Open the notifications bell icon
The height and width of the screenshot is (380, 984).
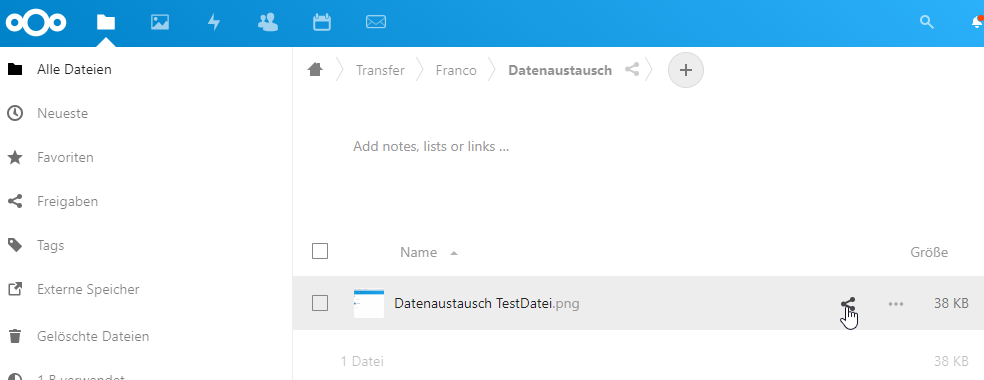(977, 23)
